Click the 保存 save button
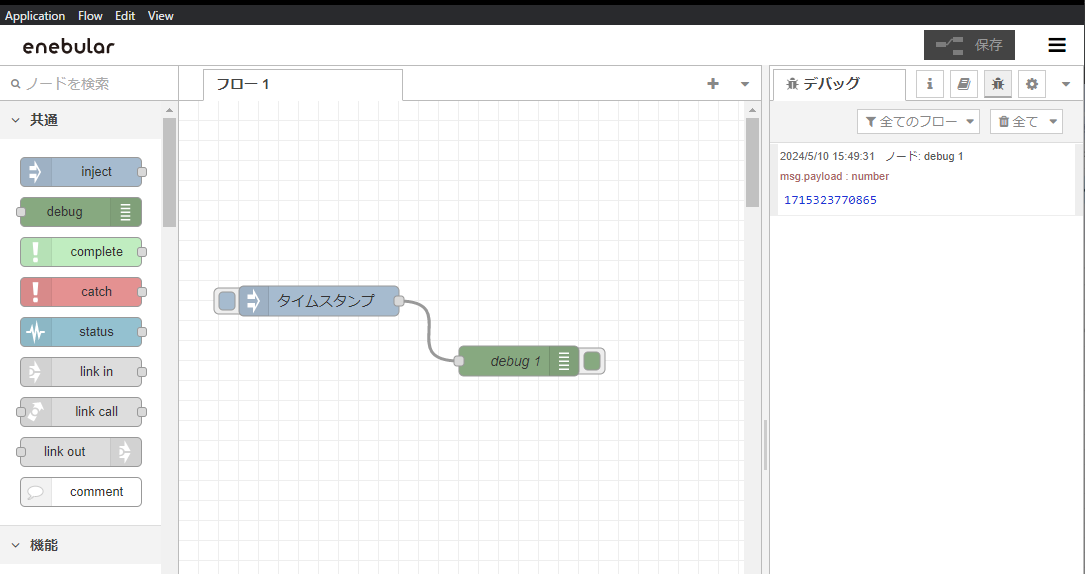Screen dimensions: 1085x574 click(x=969, y=45)
